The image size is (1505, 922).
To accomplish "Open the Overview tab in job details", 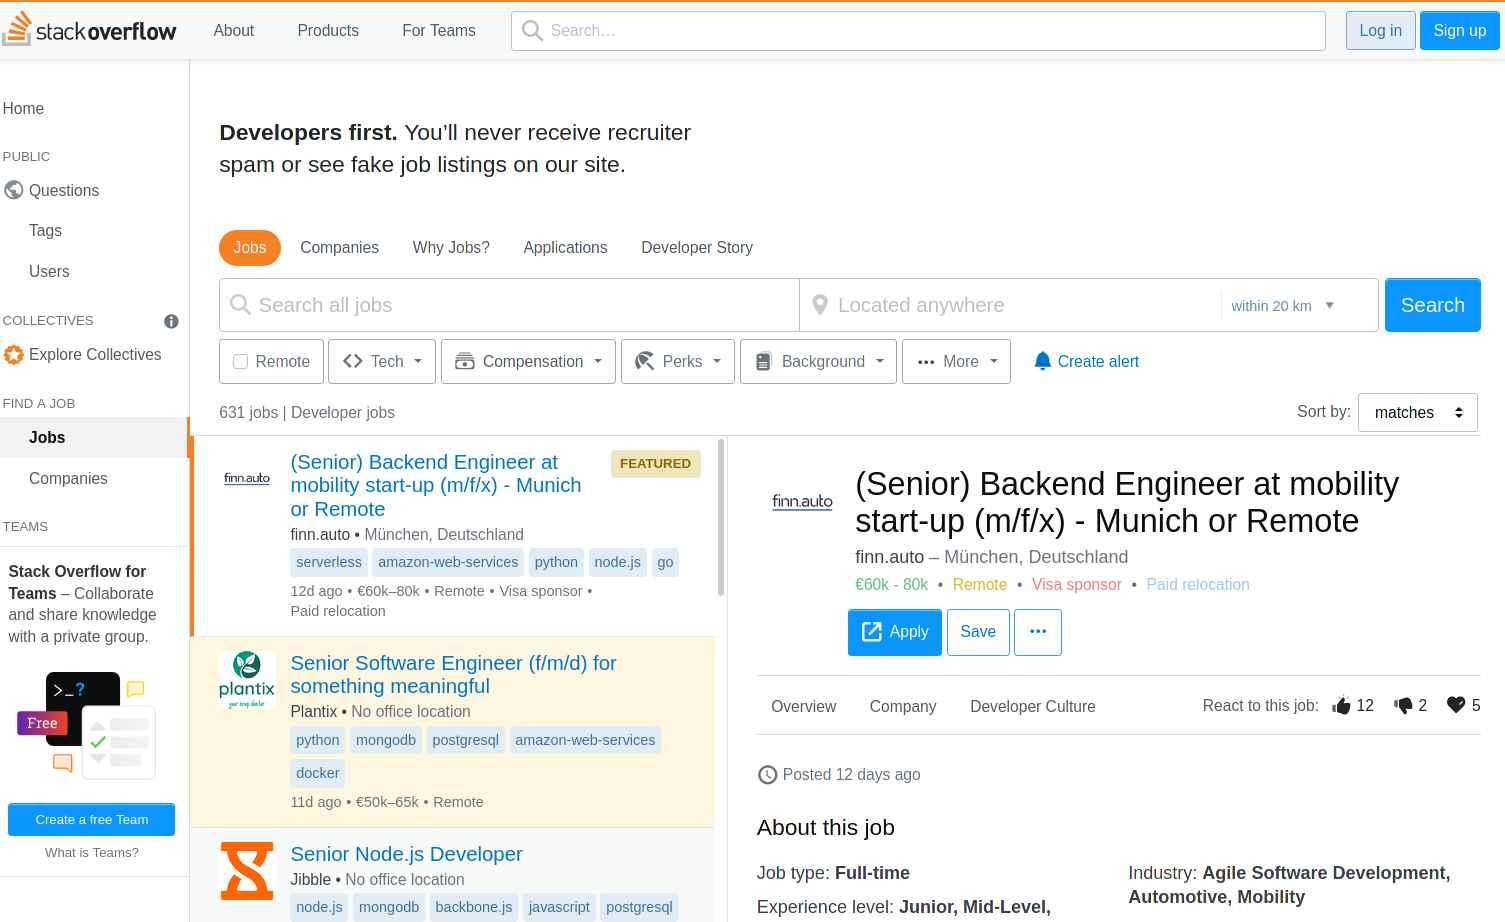I will point(803,706).
